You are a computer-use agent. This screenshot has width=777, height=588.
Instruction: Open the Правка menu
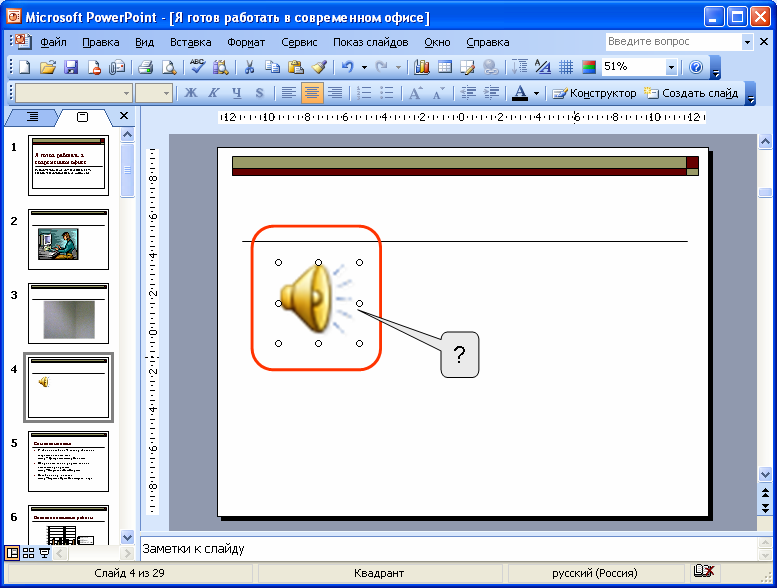tap(101, 42)
